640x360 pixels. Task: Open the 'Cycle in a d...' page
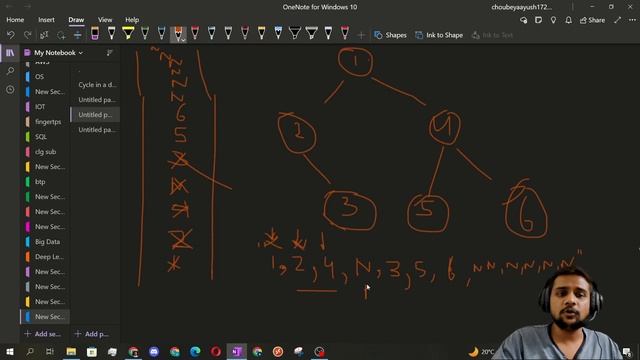(x=96, y=84)
